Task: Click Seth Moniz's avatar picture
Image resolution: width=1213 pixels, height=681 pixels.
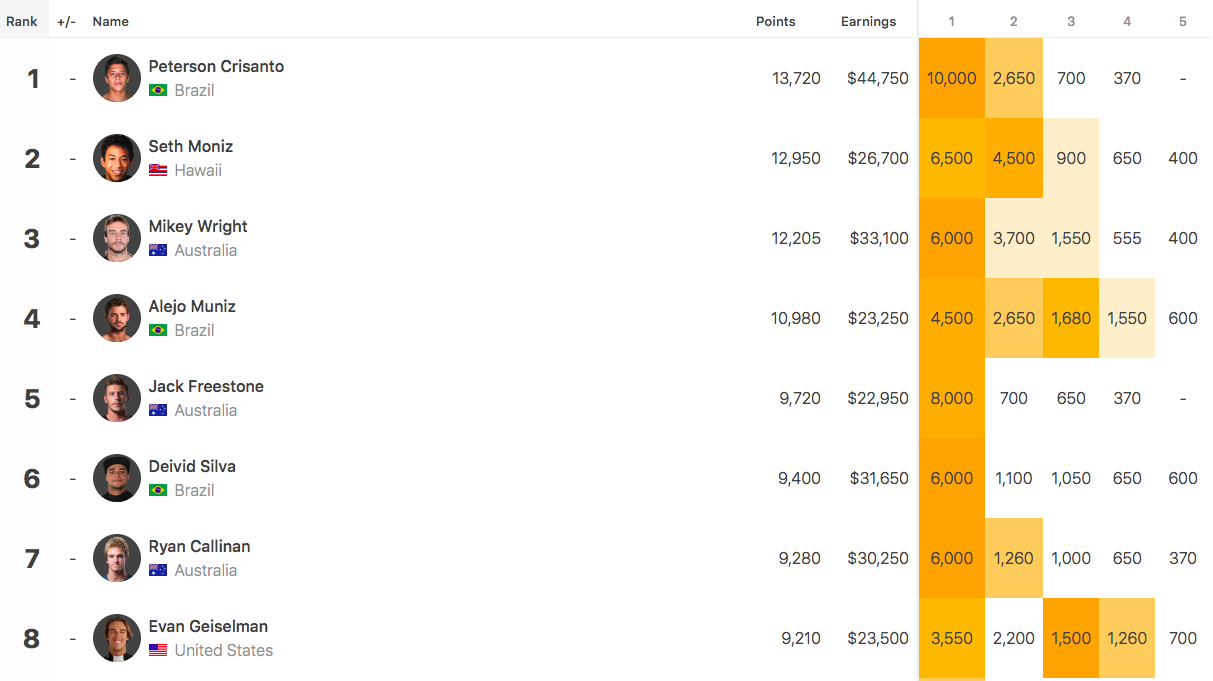Action: point(117,158)
